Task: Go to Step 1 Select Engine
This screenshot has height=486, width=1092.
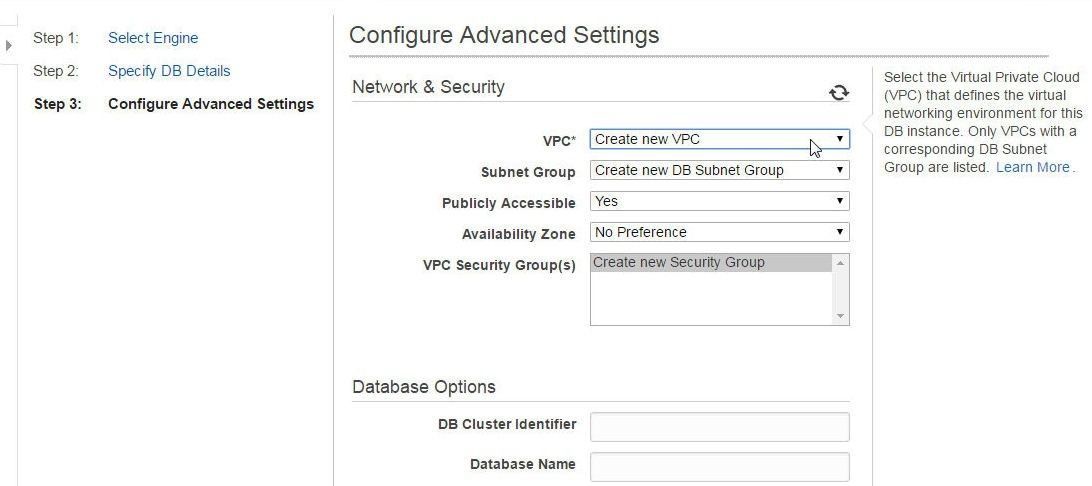Action: [153, 38]
